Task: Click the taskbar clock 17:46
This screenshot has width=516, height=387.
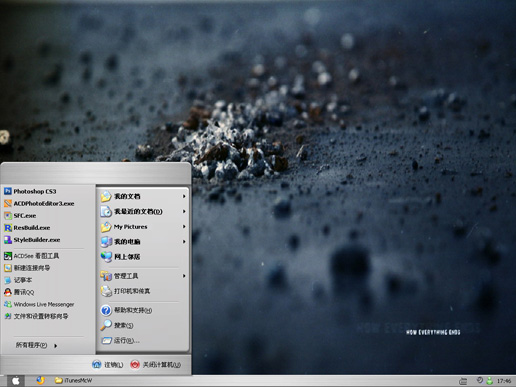Action: pos(504,381)
